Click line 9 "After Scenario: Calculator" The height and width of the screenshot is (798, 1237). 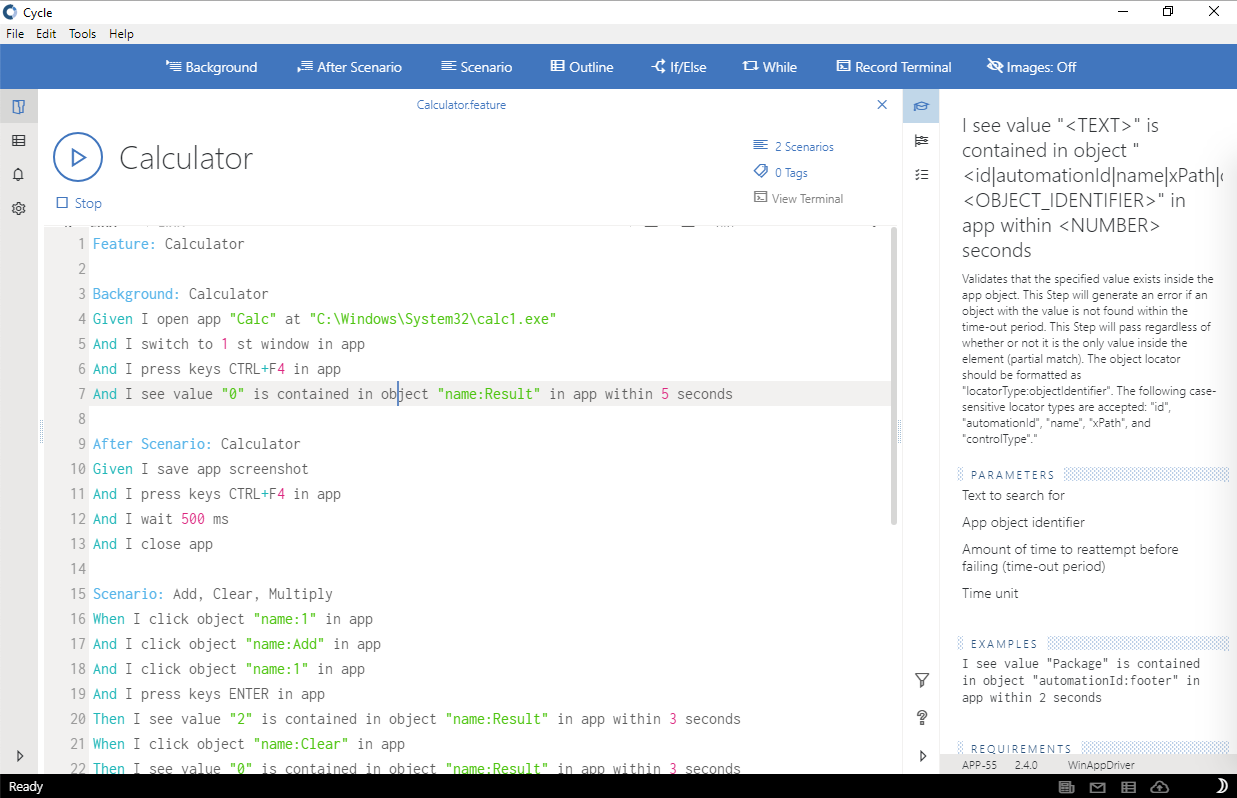click(196, 444)
